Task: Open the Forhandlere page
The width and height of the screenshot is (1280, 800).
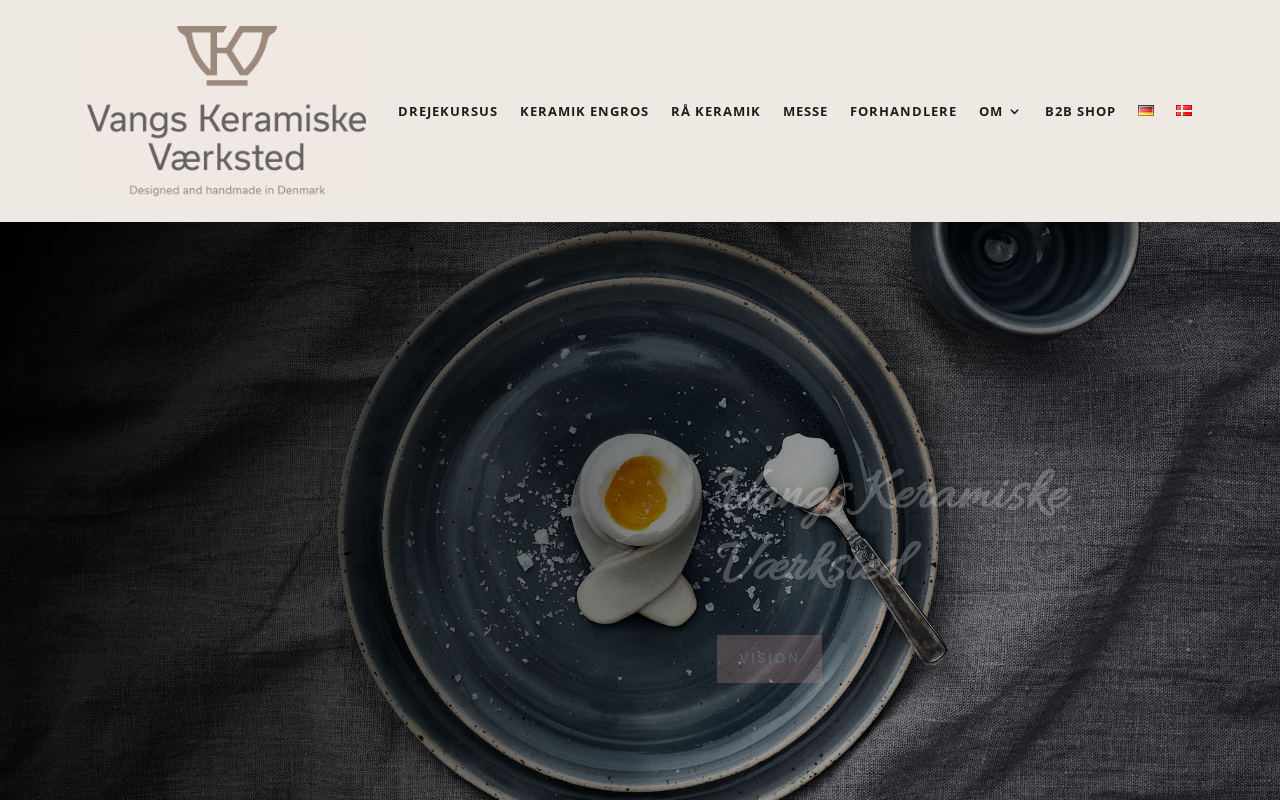Action: [x=903, y=111]
